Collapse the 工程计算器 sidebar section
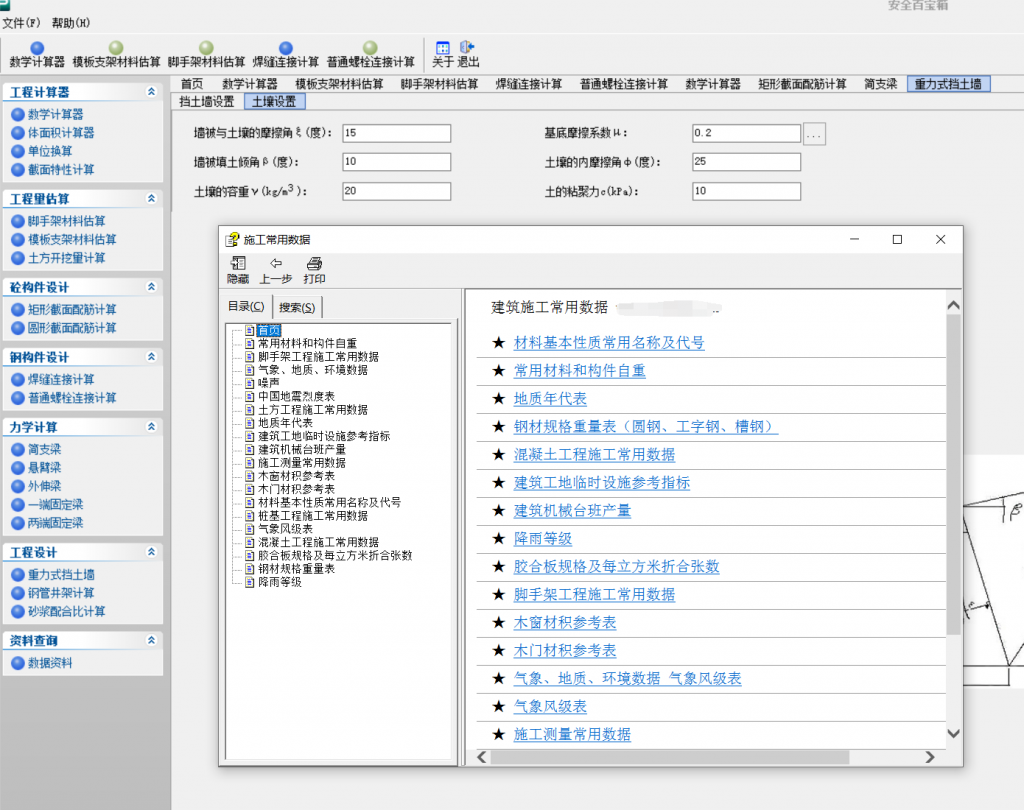The height and width of the screenshot is (810, 1024). (152, 92)
